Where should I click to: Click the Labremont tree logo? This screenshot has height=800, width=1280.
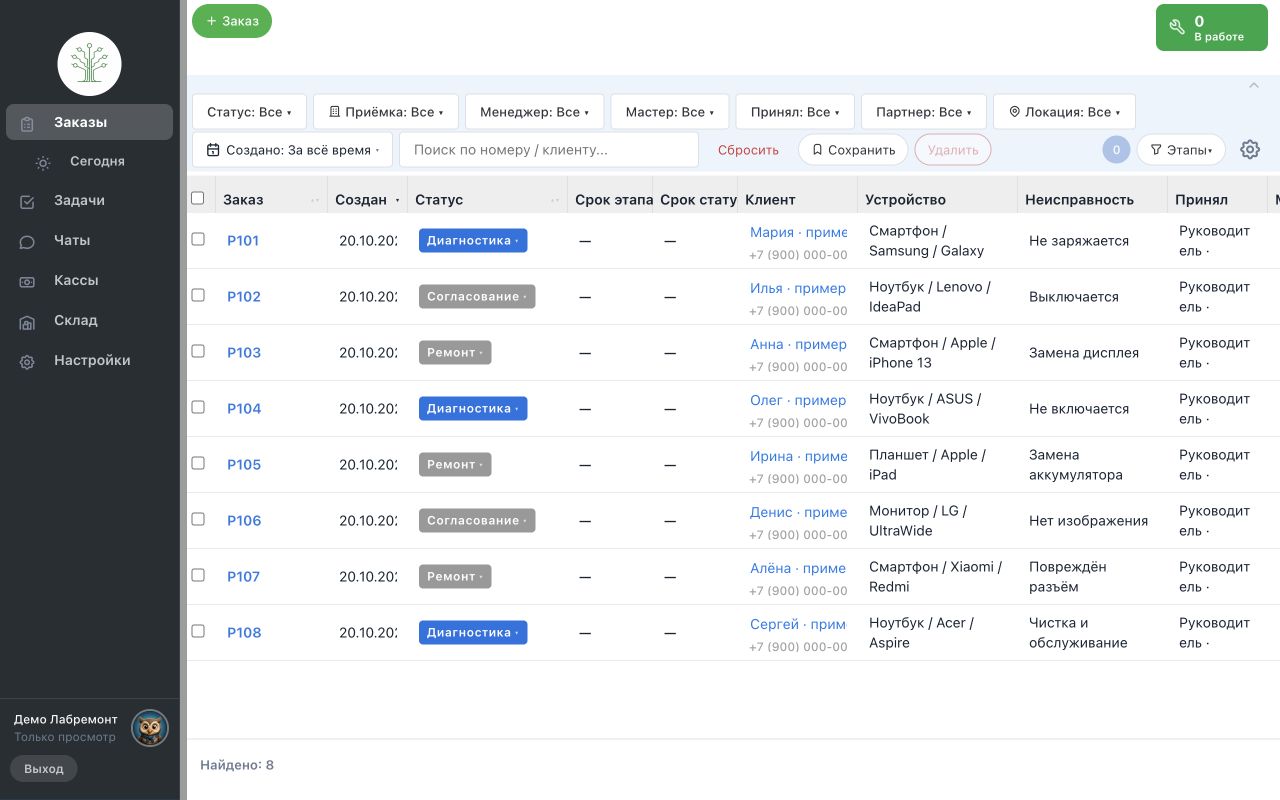[89, 64]
